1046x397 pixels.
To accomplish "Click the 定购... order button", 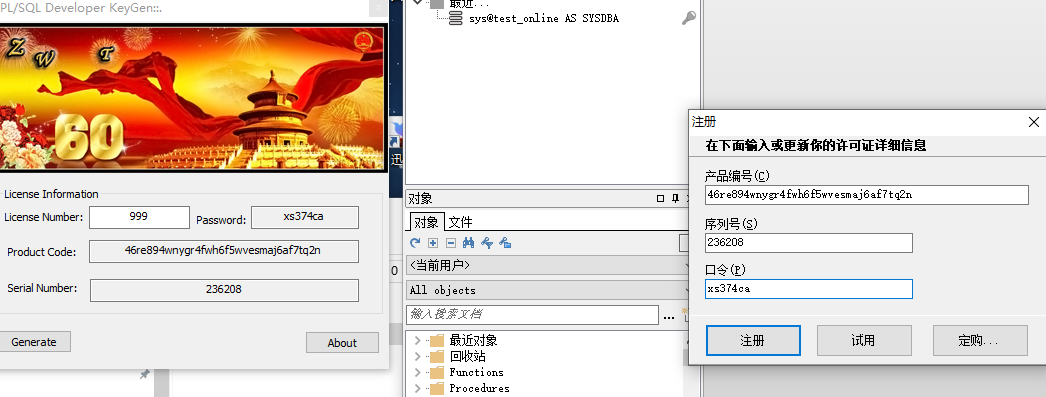I will point(979,340).
